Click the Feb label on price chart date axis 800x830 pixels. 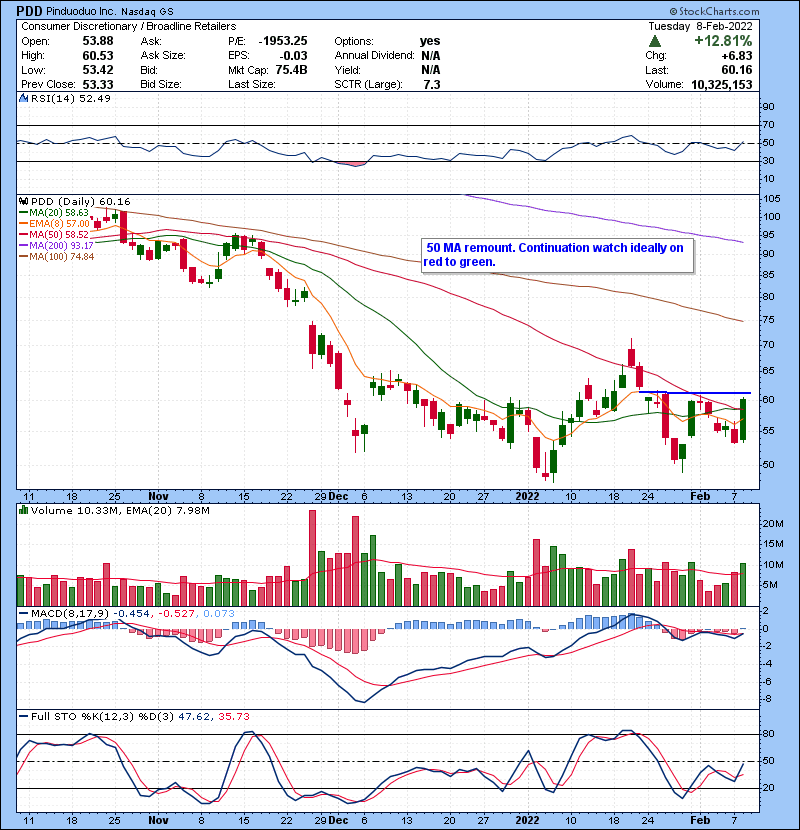[x=700, y=497]
